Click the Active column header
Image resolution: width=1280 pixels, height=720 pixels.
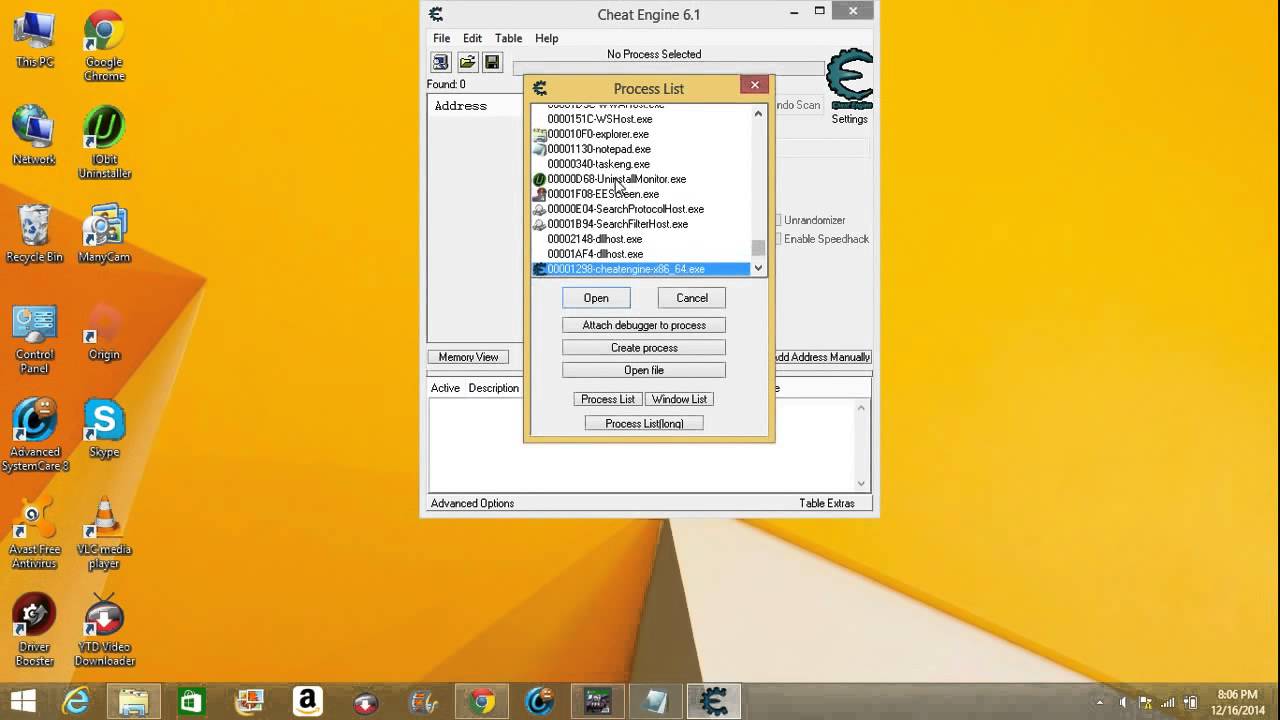(445, 388)
